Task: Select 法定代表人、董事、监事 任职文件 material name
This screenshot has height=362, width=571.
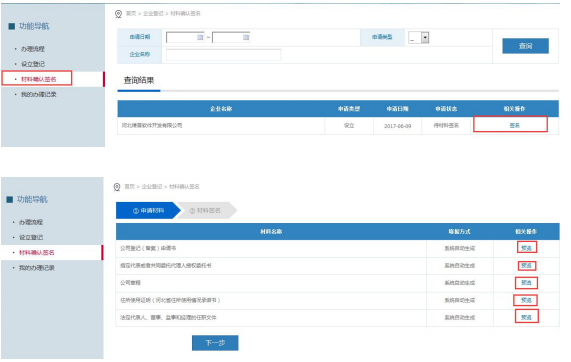Action: pyautogui.click(x=168, y=318)
